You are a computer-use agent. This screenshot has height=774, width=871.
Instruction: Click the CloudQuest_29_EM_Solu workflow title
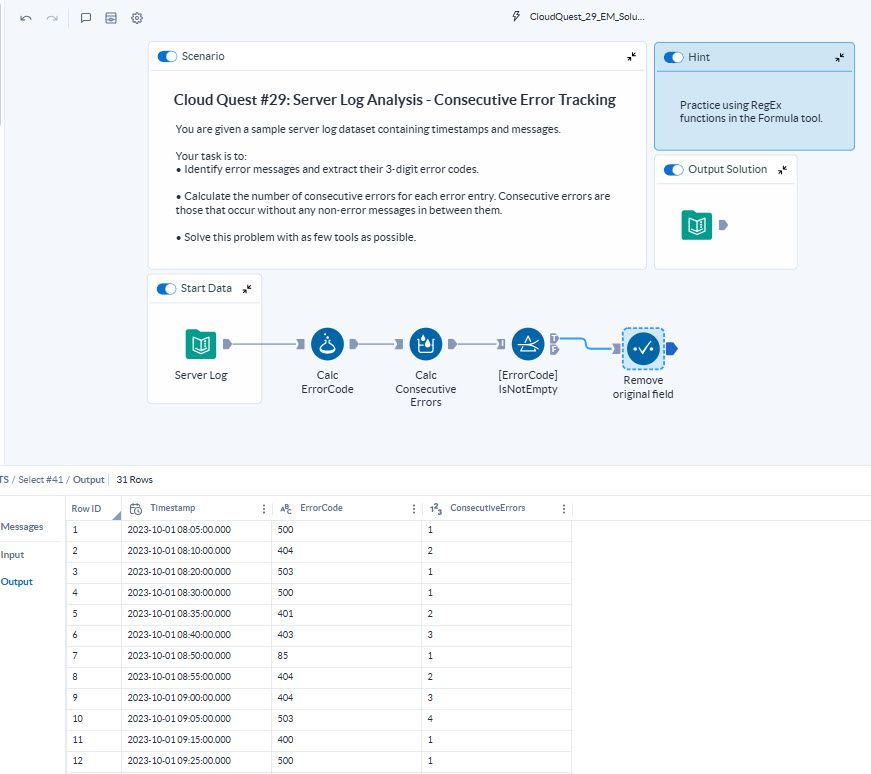pyautogui.click(x=587, y=17)
